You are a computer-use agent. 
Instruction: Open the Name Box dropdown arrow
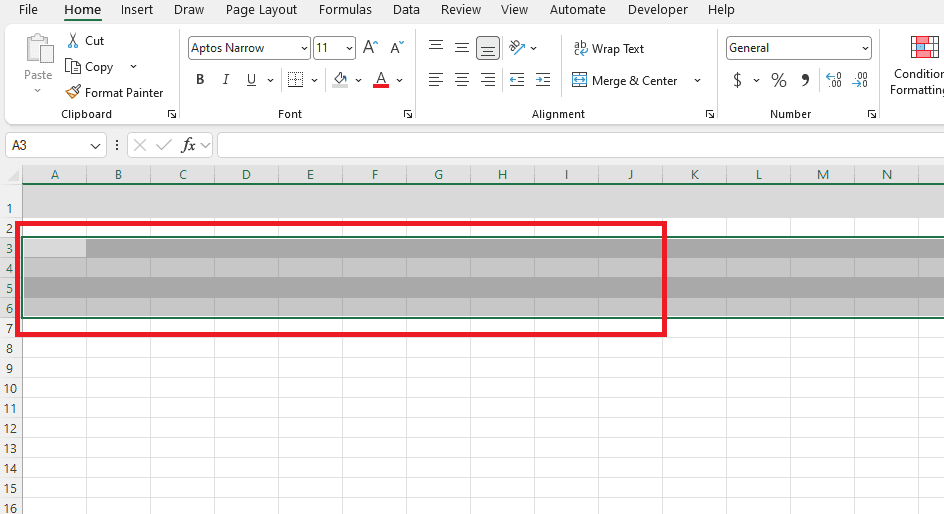coord(95,146)
